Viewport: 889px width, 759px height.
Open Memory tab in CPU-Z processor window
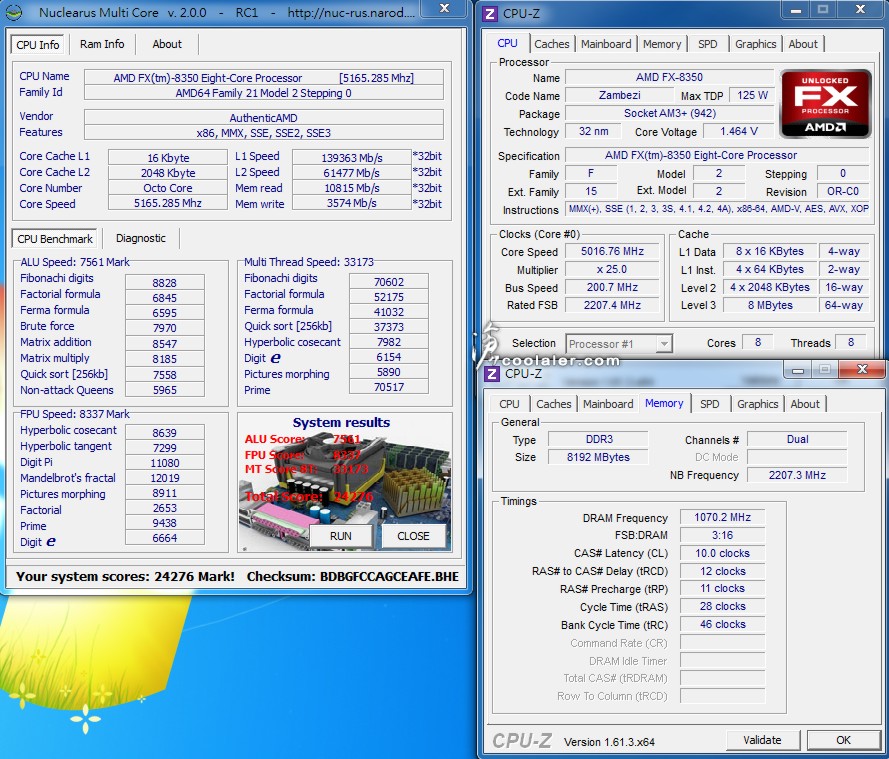662,44
